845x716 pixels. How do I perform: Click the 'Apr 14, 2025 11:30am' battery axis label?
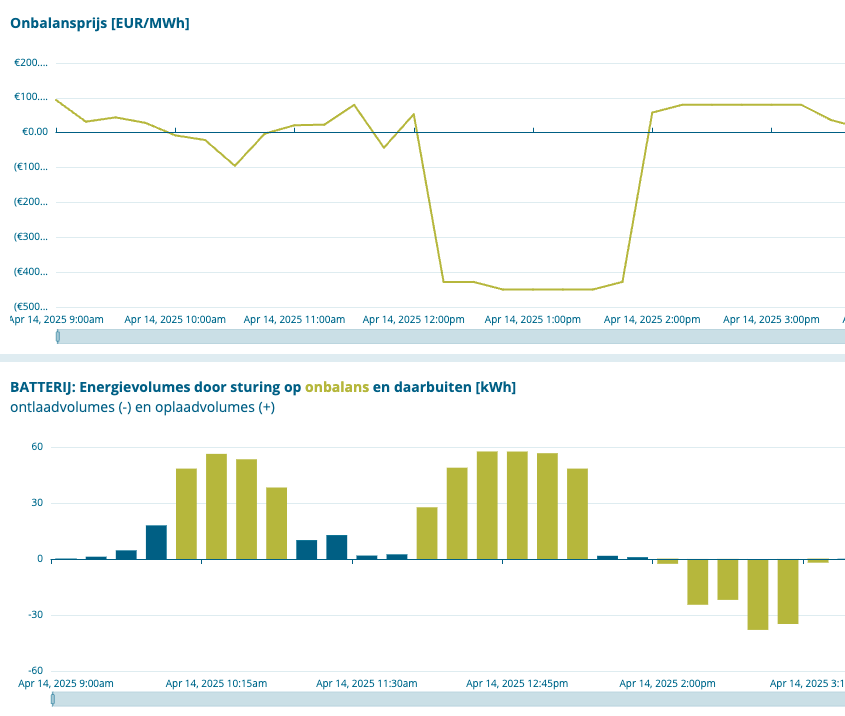[366, 684]
